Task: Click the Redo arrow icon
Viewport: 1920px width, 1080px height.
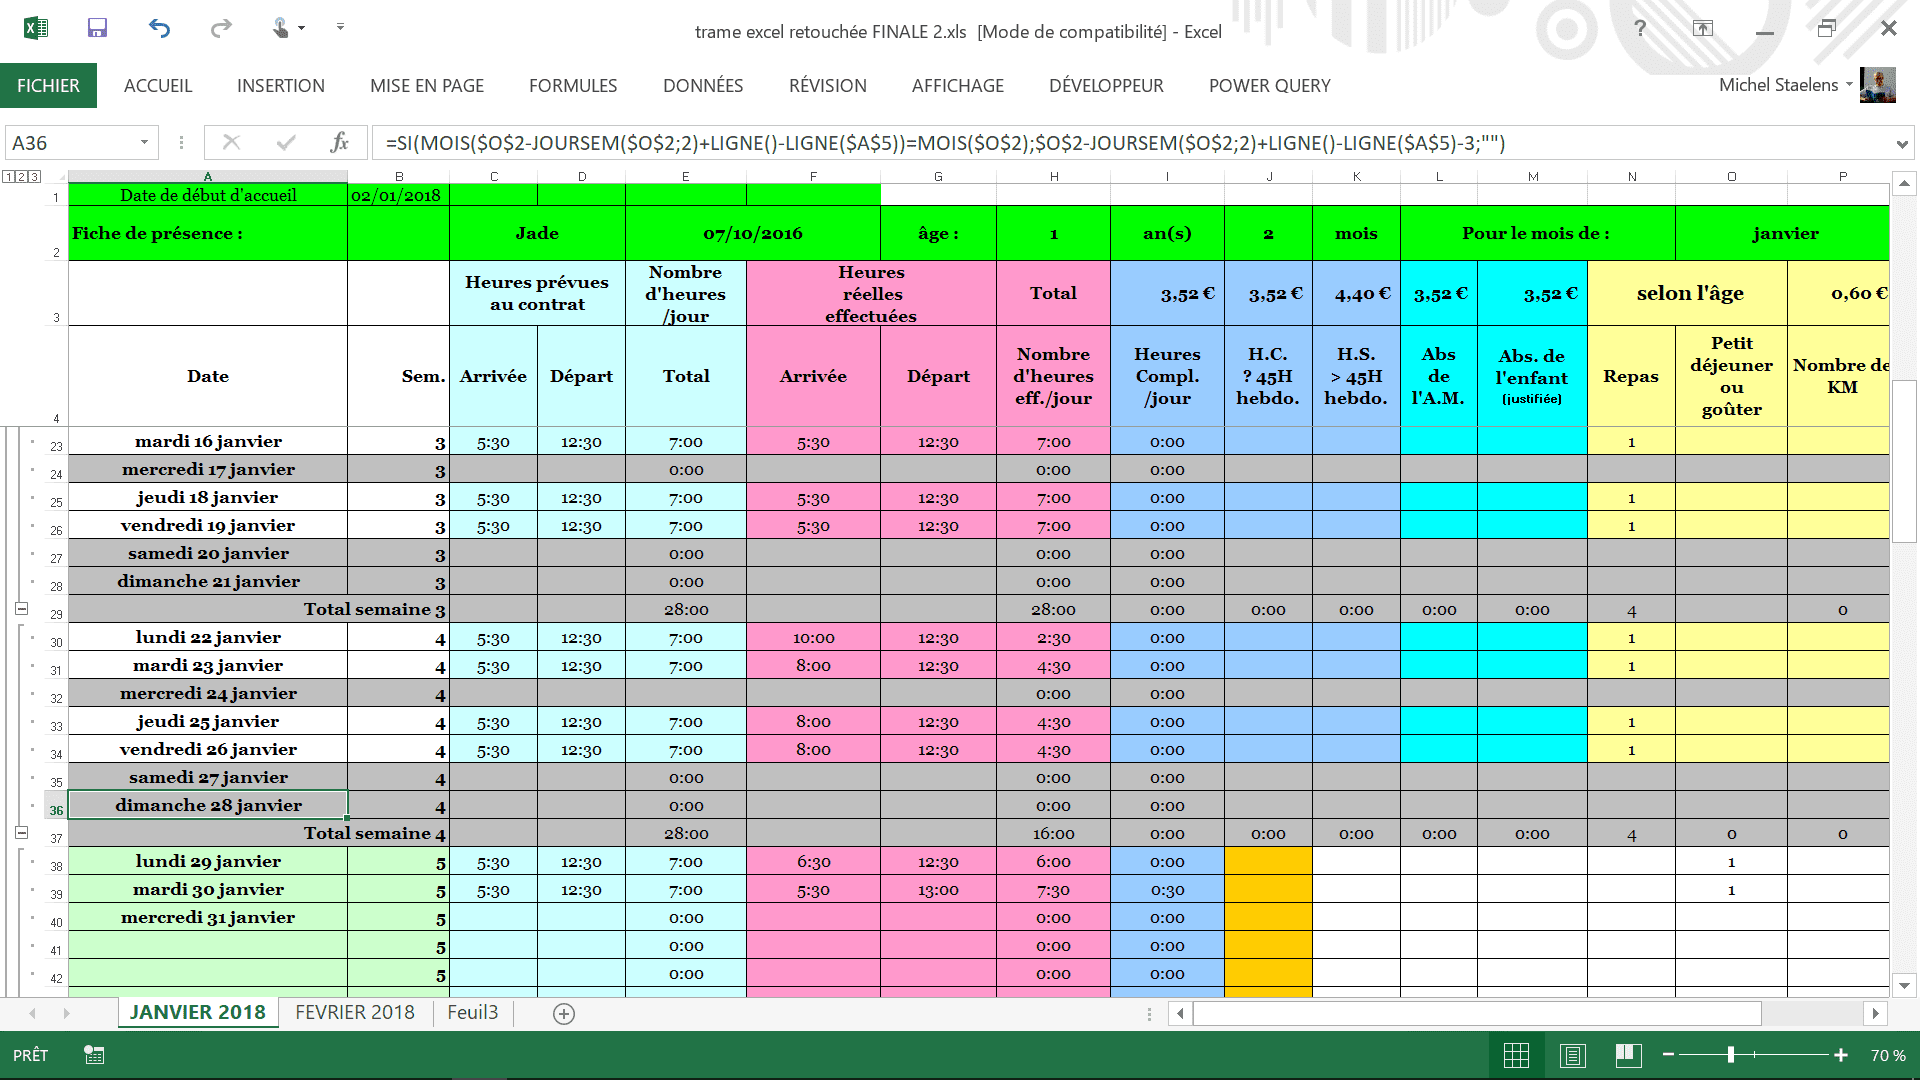Action: click(x=221, y=28)
